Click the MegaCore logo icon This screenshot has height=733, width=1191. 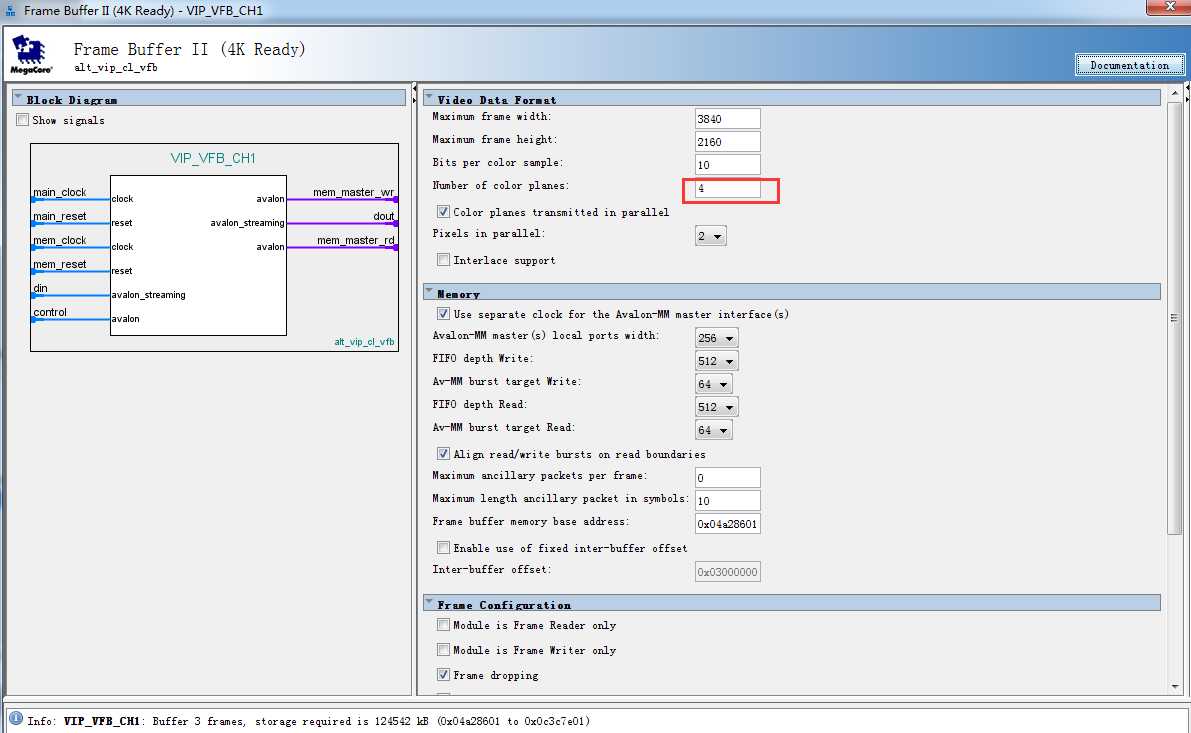31,54
